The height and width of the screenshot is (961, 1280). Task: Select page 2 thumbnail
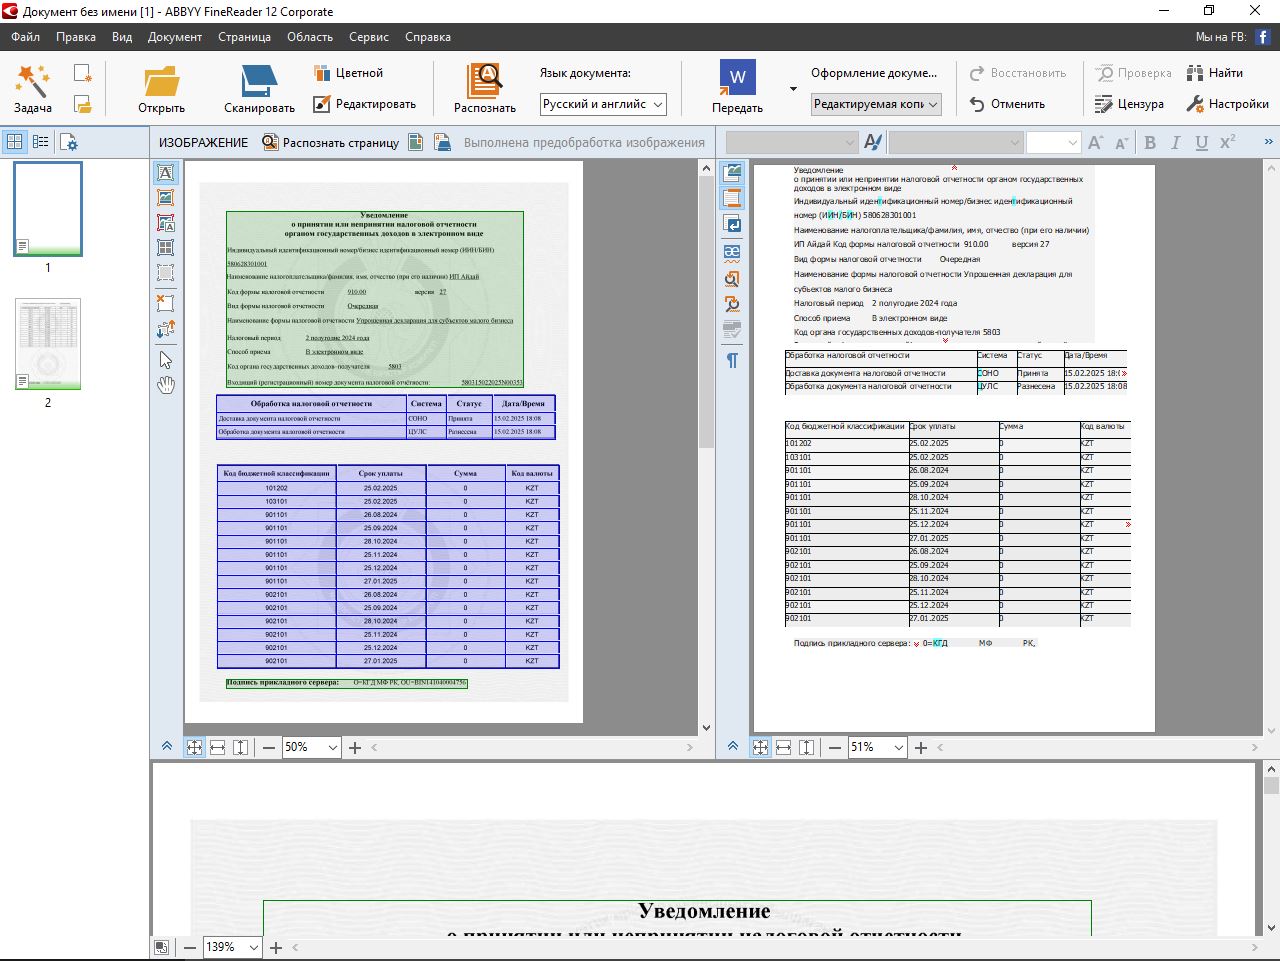click(x=48, y=344)
